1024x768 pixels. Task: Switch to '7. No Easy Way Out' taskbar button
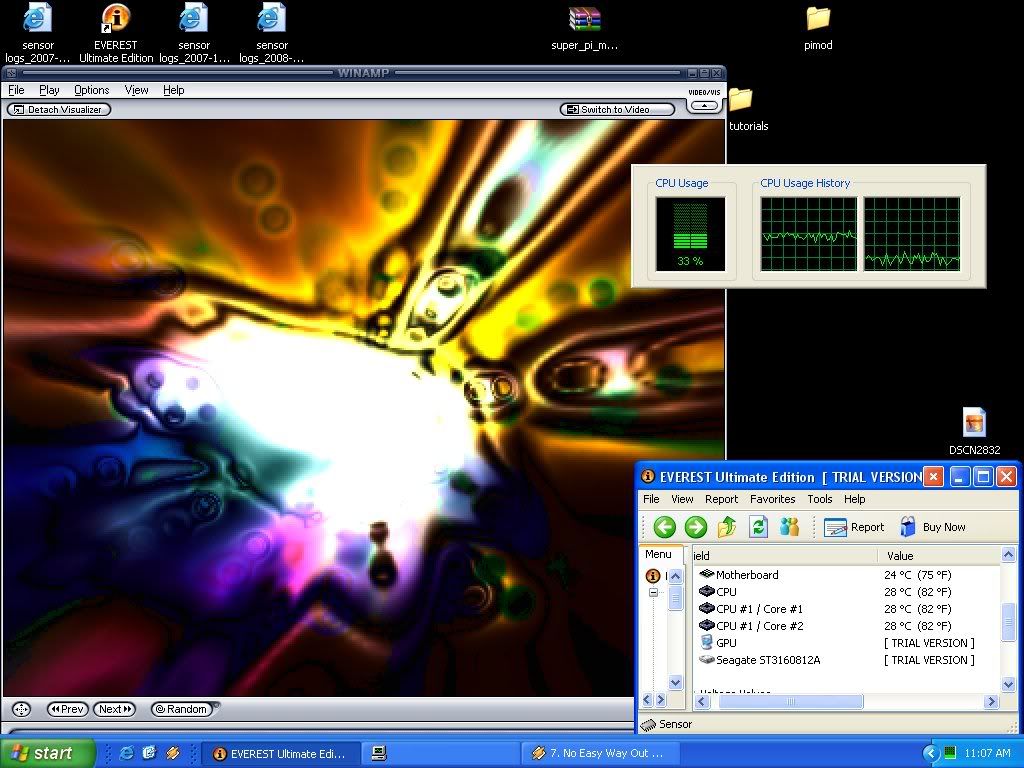pyautogui.click(x=601, y=754)
